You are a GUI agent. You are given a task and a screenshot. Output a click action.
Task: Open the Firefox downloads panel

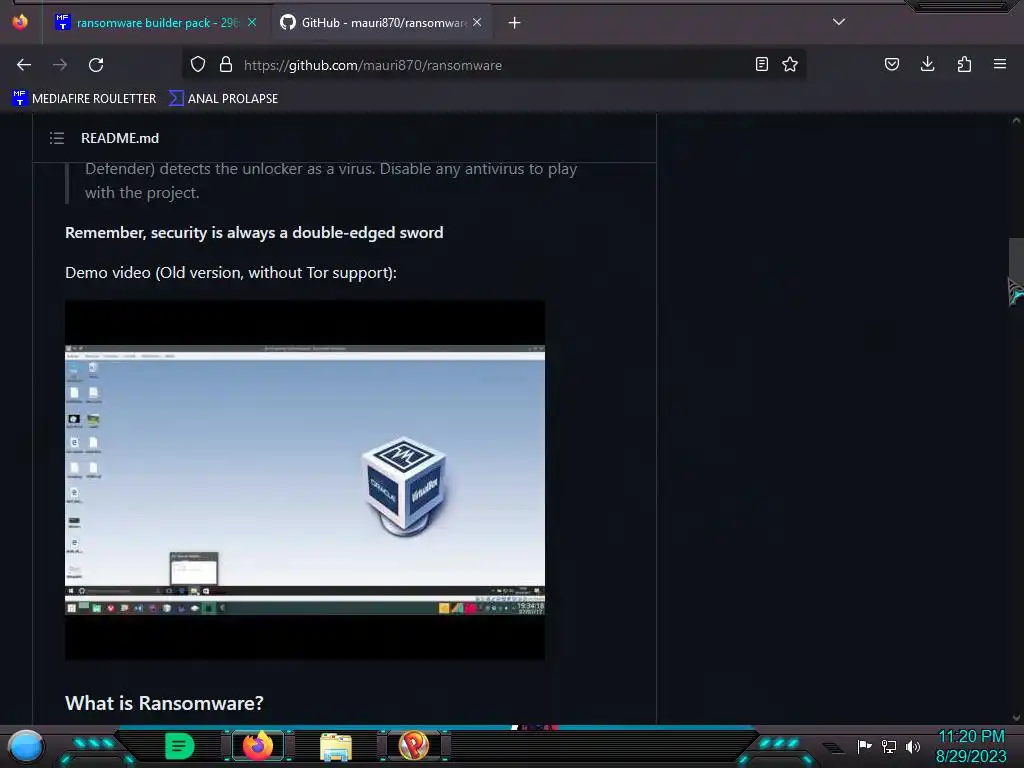pos(927,64)
